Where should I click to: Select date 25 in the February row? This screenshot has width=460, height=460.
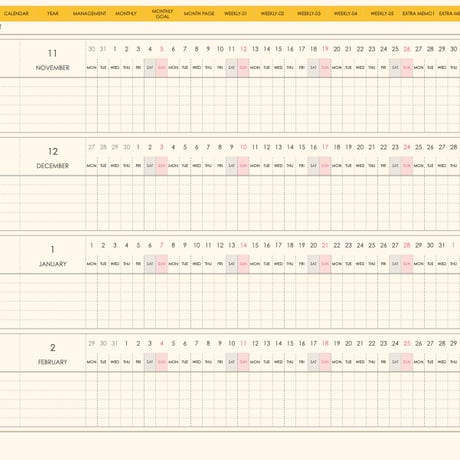(407, 344)
